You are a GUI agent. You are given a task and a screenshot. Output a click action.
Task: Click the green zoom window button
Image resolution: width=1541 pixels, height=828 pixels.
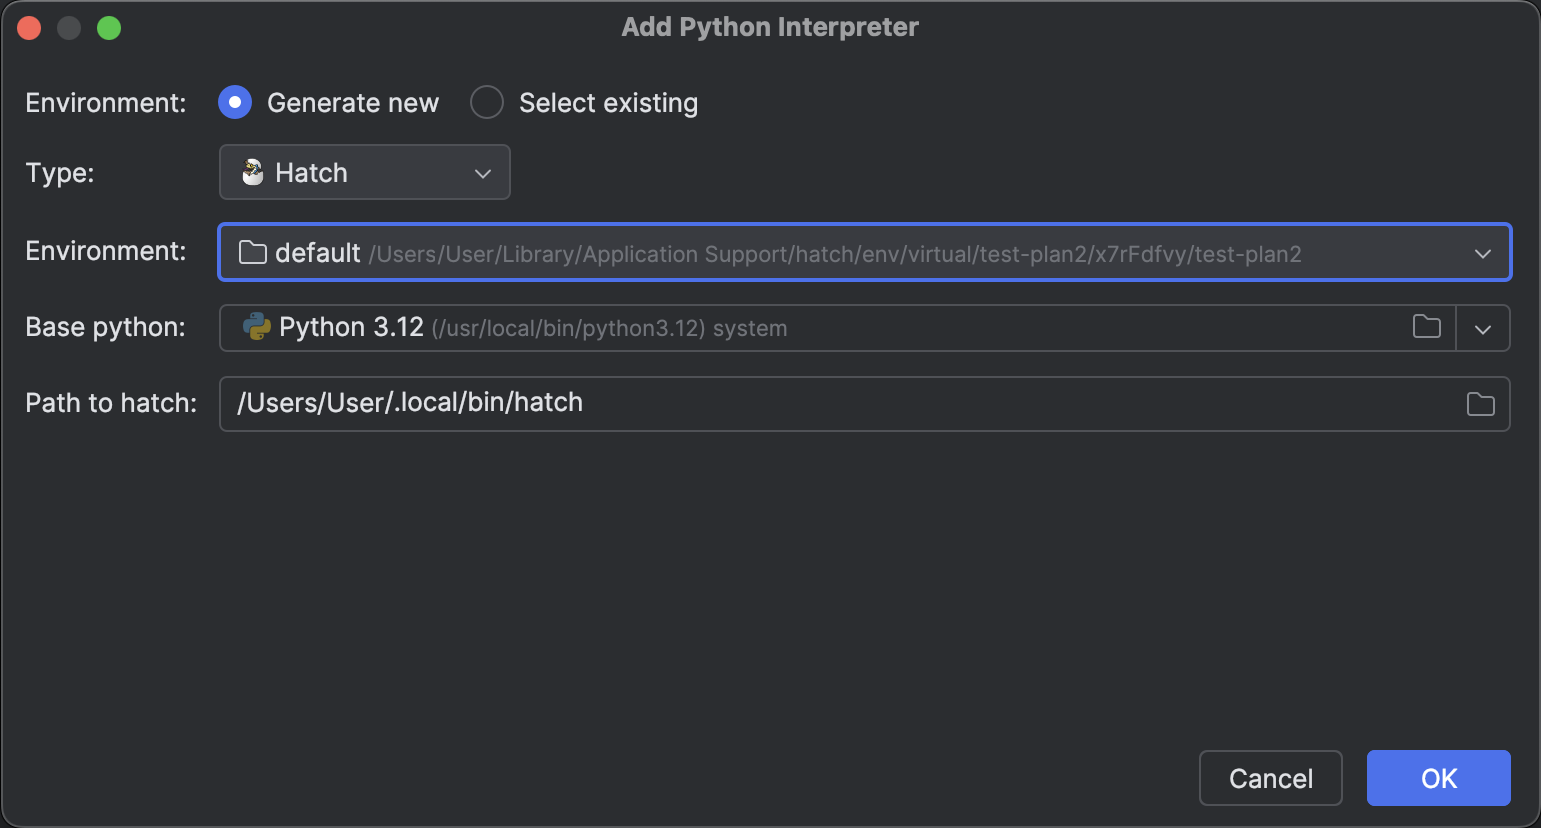(109, 28)
